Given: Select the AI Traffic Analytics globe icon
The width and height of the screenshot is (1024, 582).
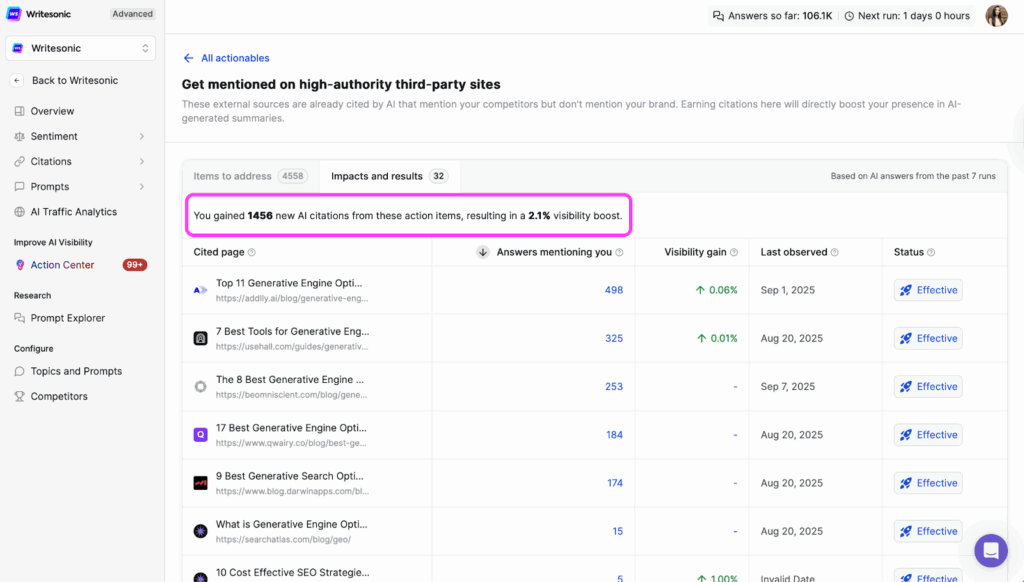Looking at the screenshot, I should [20, 211].
